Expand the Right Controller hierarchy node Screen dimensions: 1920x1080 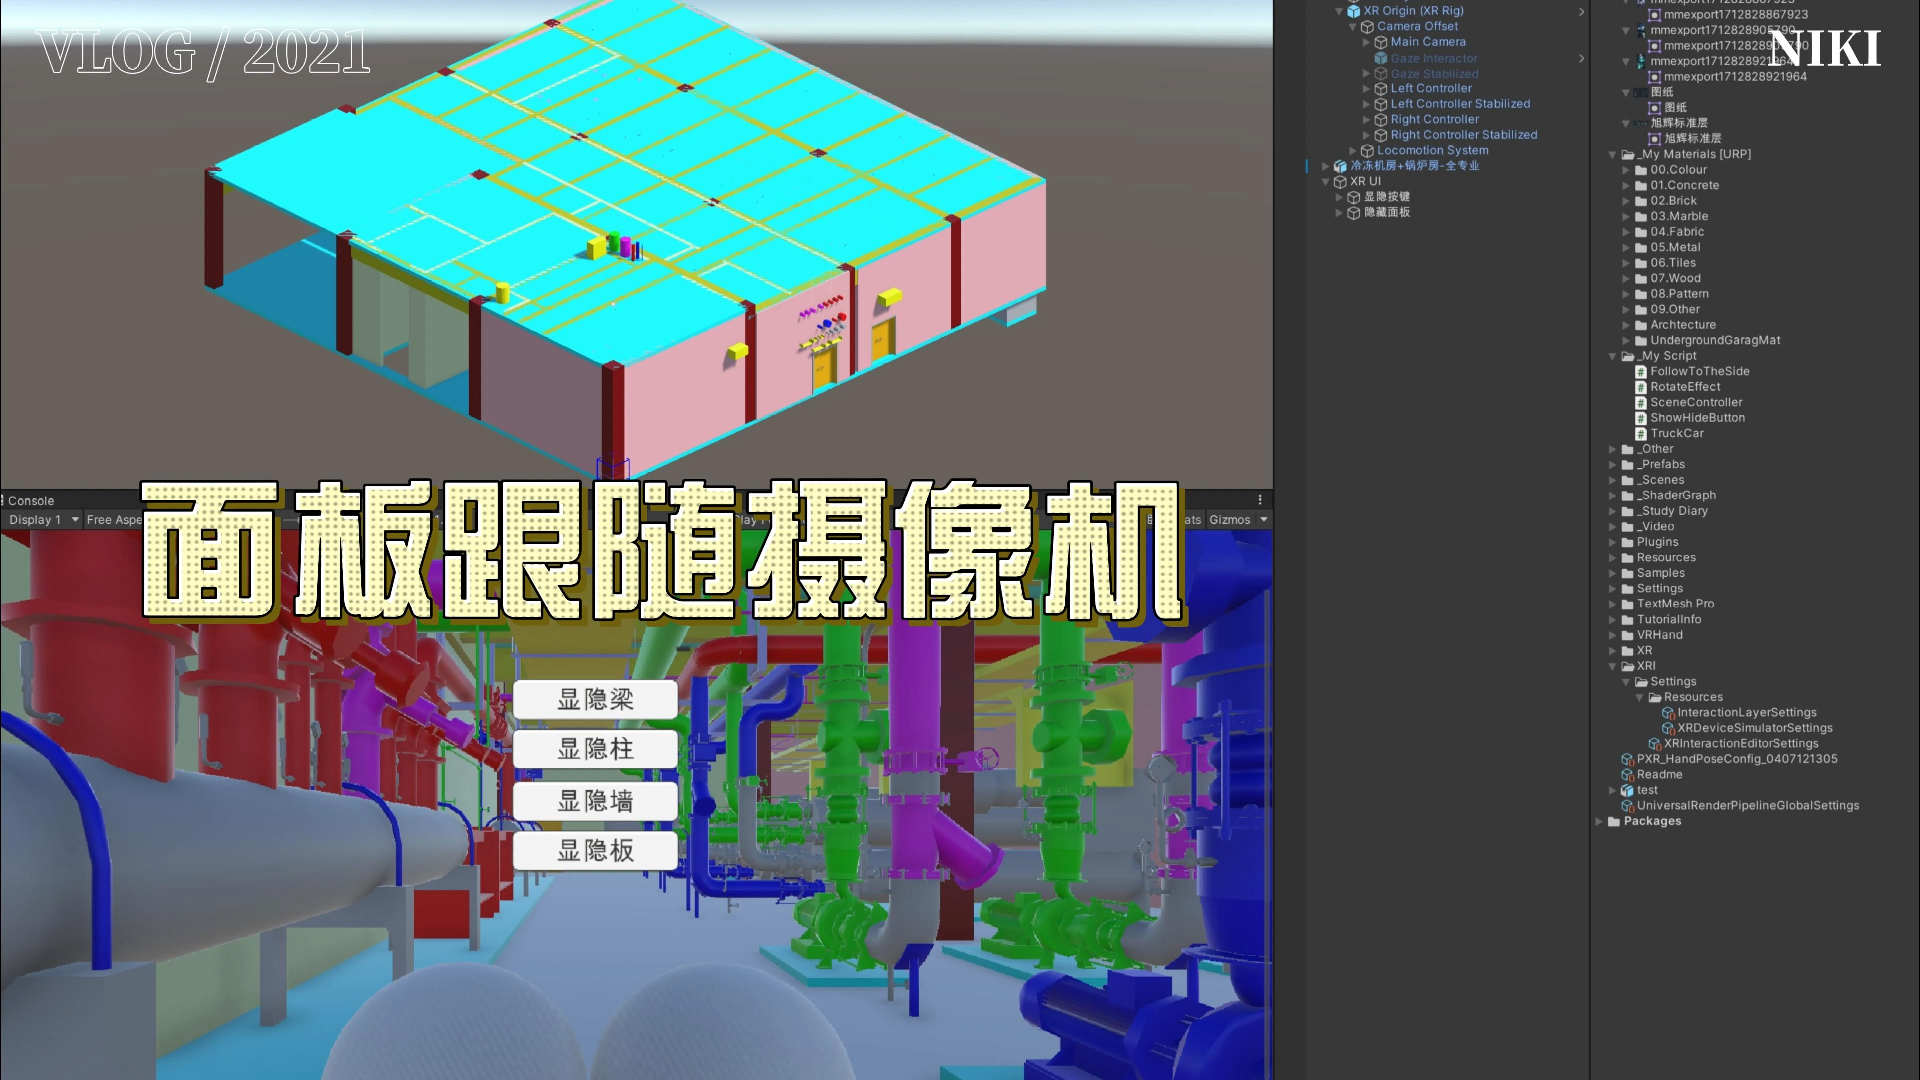coord(1367,120)
